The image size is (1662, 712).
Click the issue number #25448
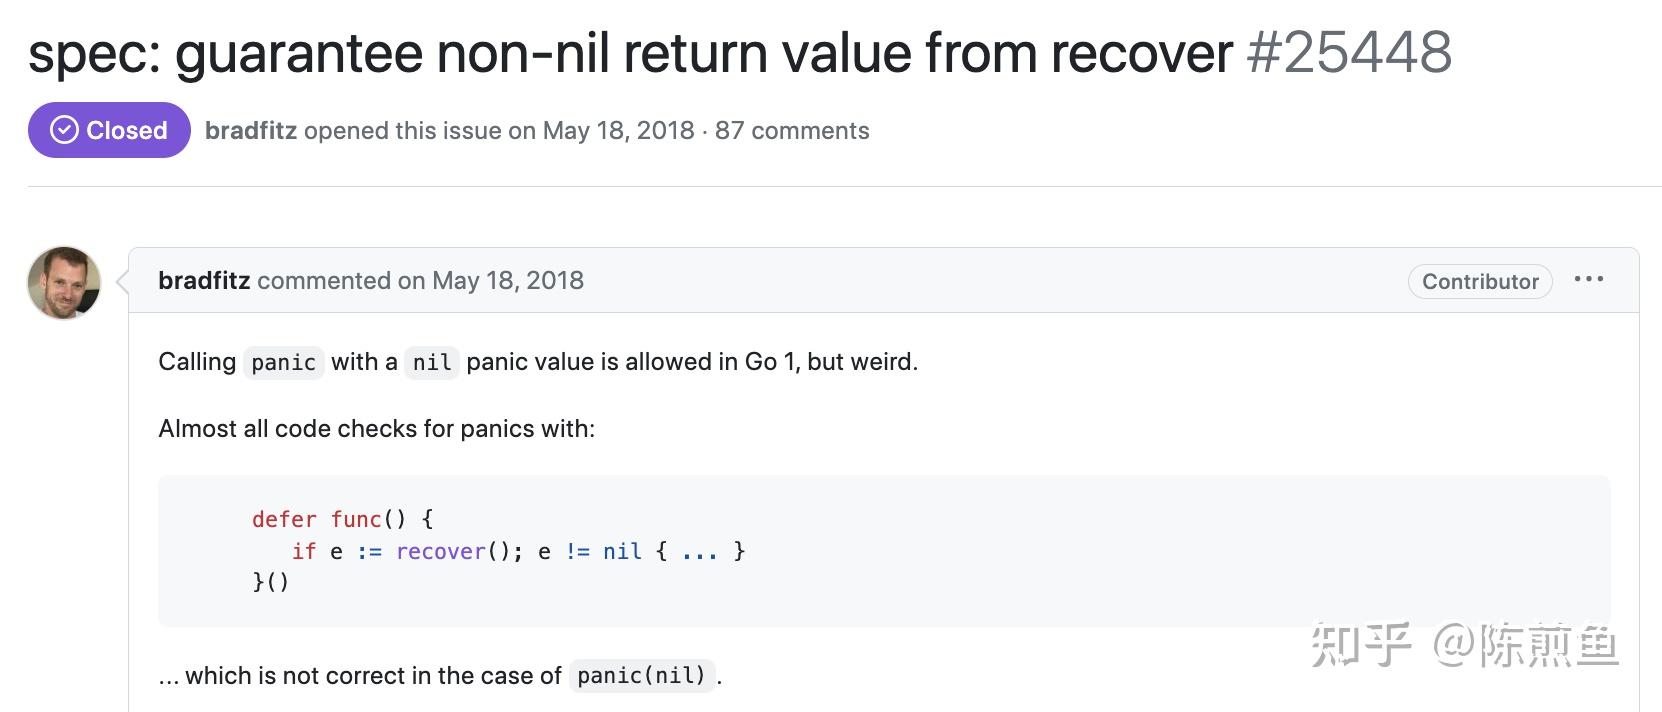pyautogui.click(x=1349, y=53)
